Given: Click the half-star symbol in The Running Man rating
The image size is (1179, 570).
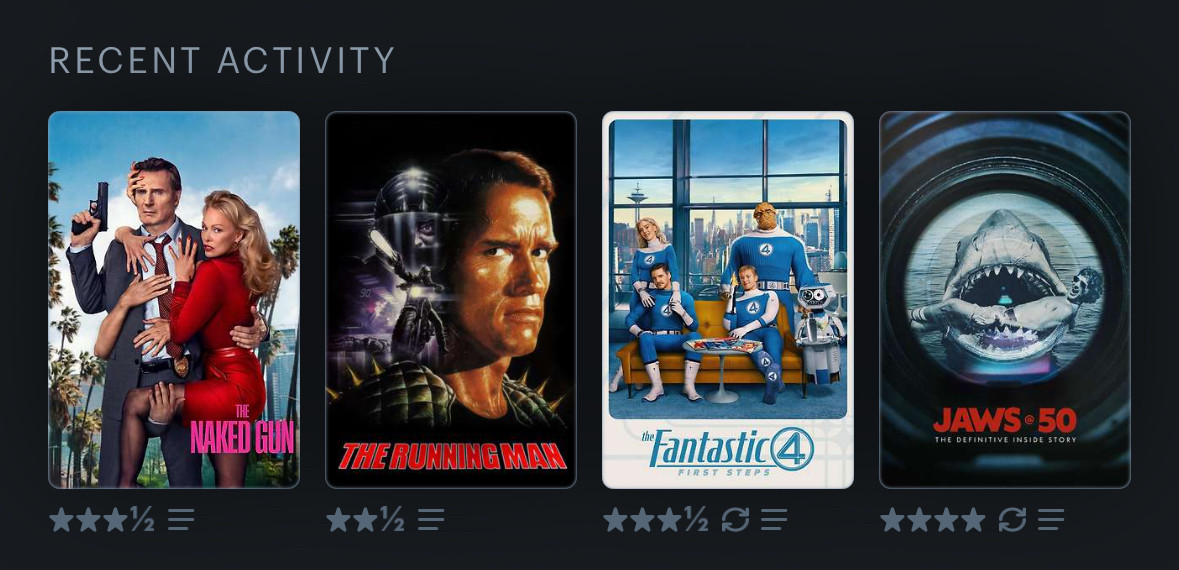Looking at the screenshot, I should 392,519.
